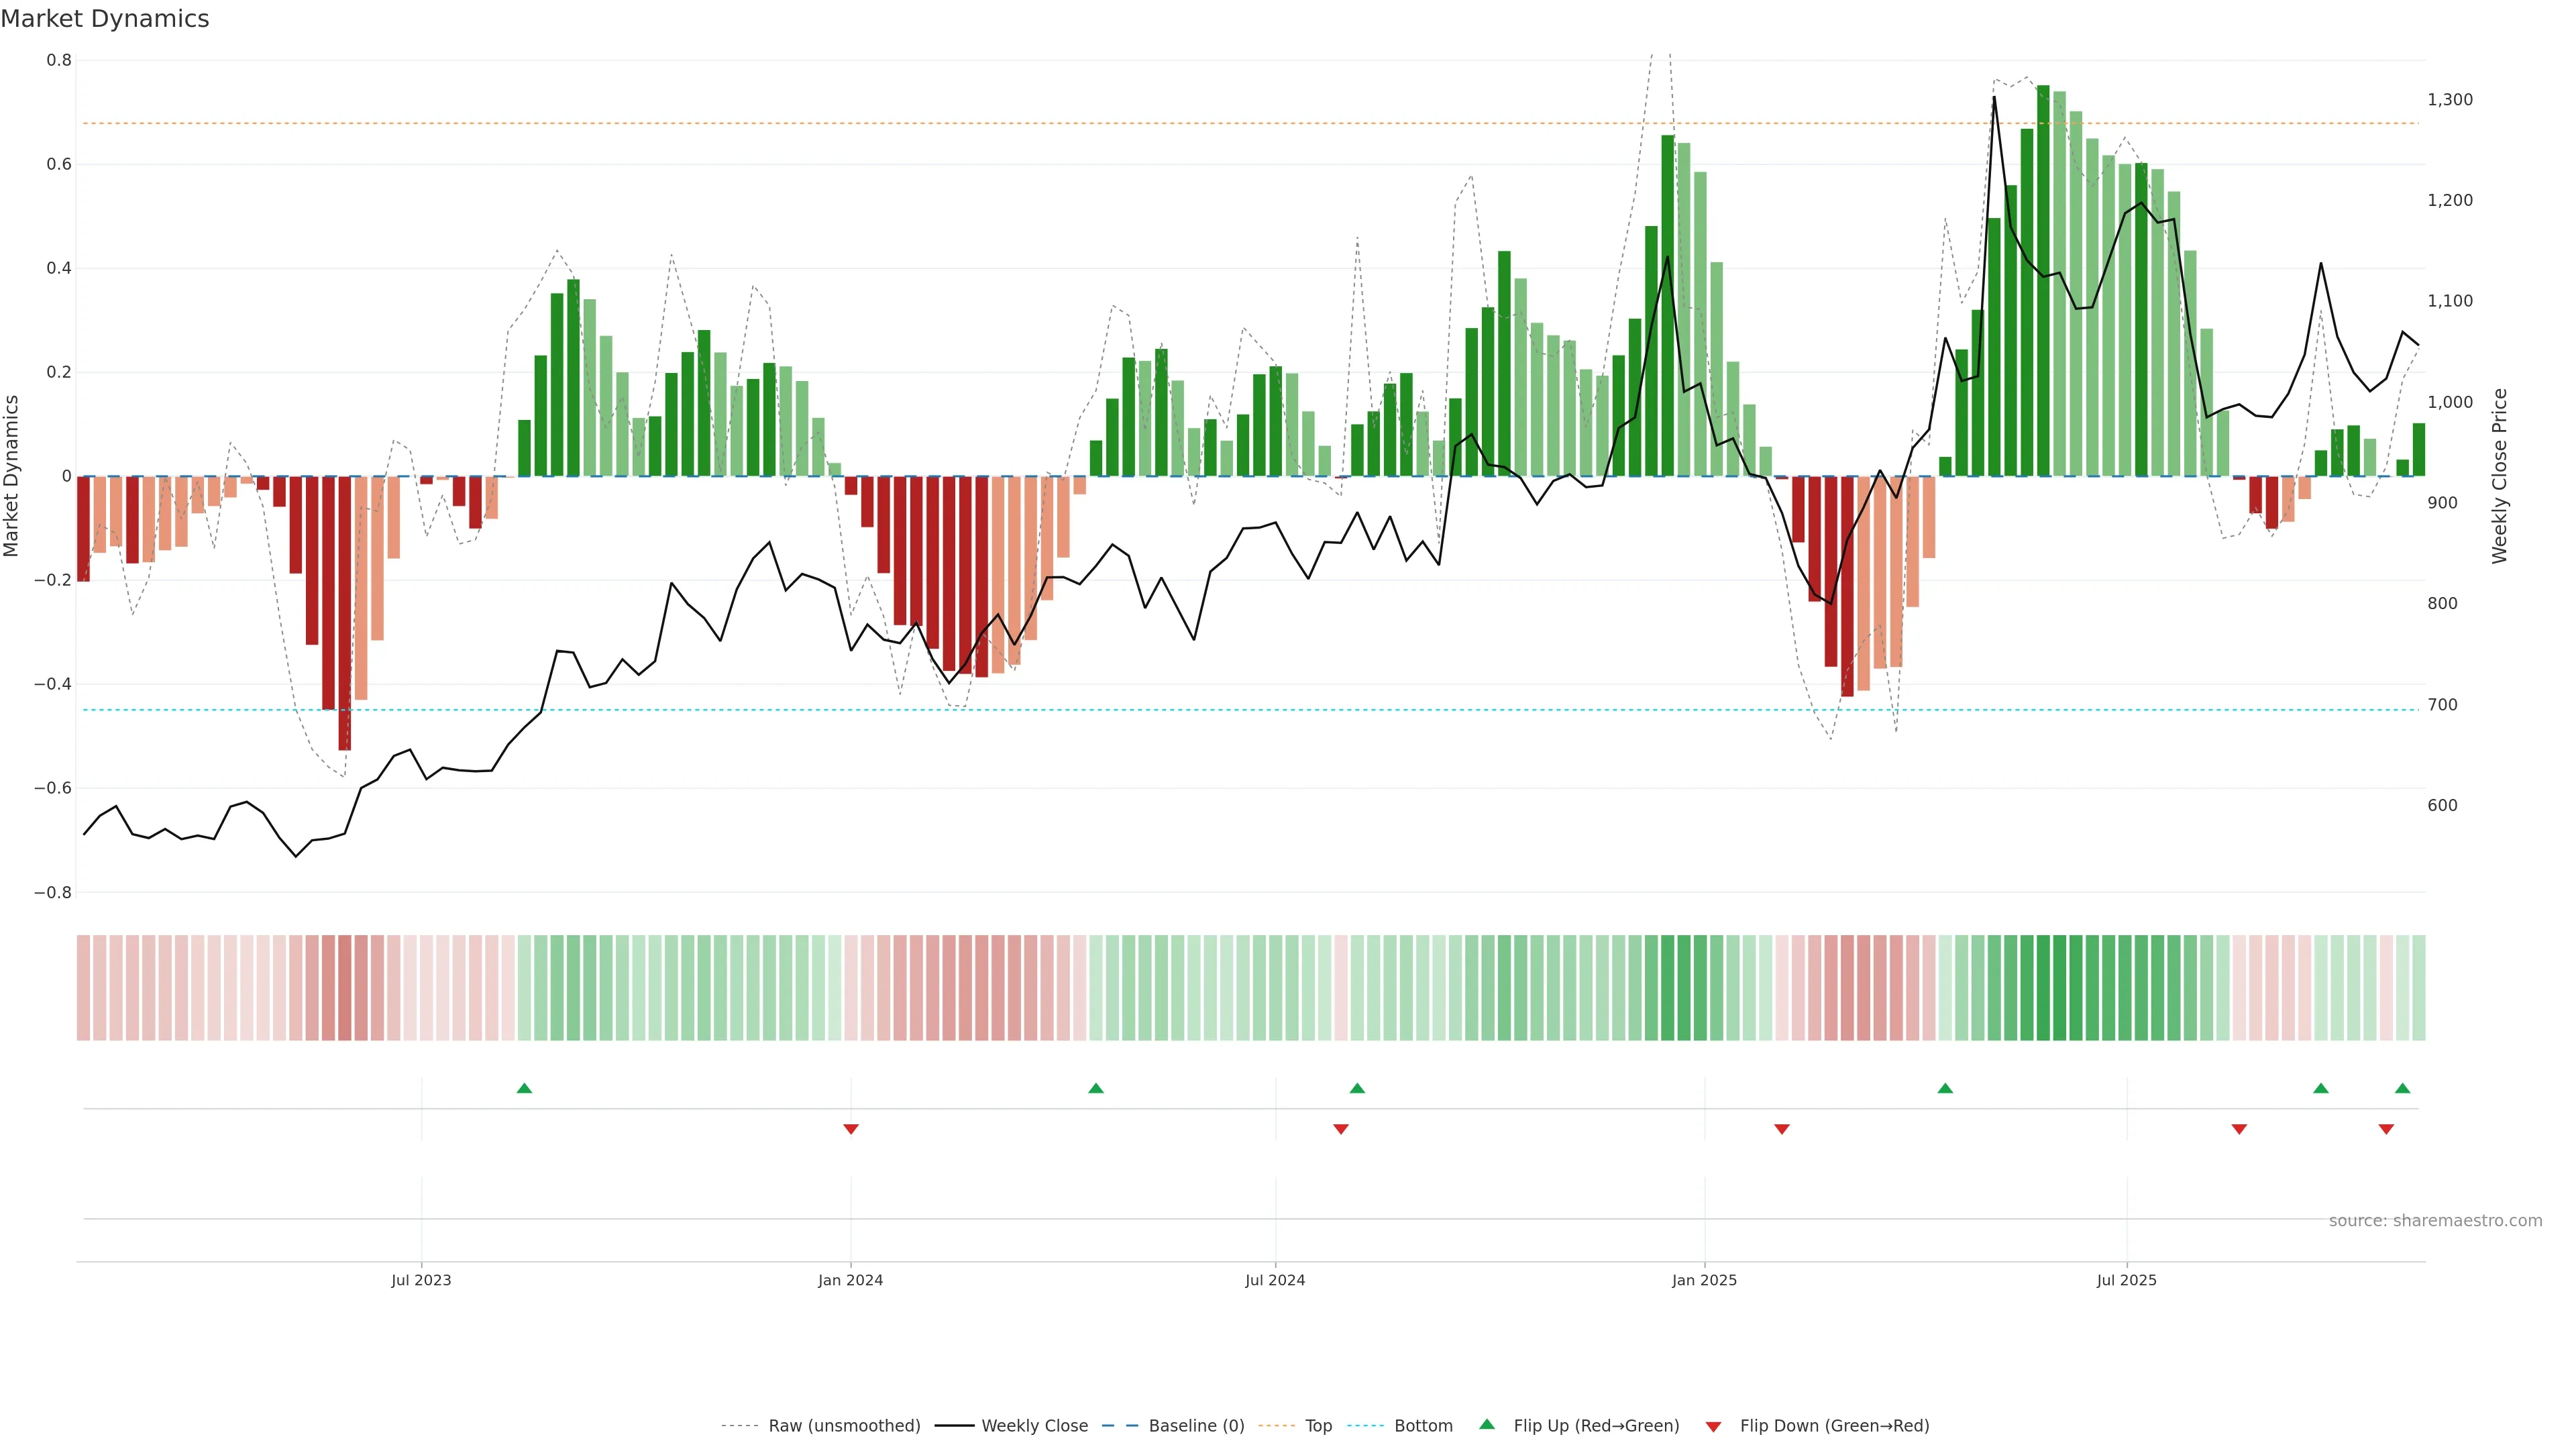Image resolution: width=2576 pixels, height=1449 pixels.
Task: Toggle the Weekly Close legend entry
Action: click(1034, 1426)
